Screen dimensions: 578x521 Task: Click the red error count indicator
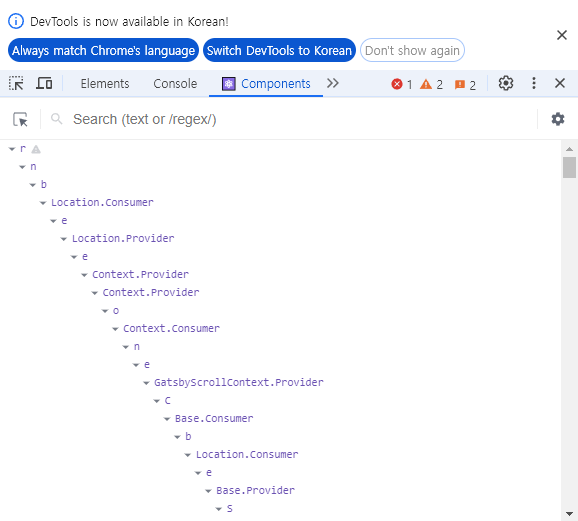402,84
